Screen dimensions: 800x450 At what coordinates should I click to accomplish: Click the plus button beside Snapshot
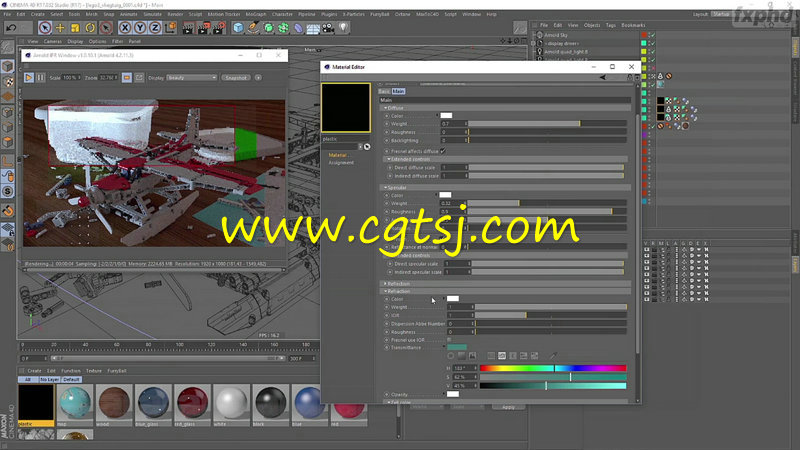(258, 78)
